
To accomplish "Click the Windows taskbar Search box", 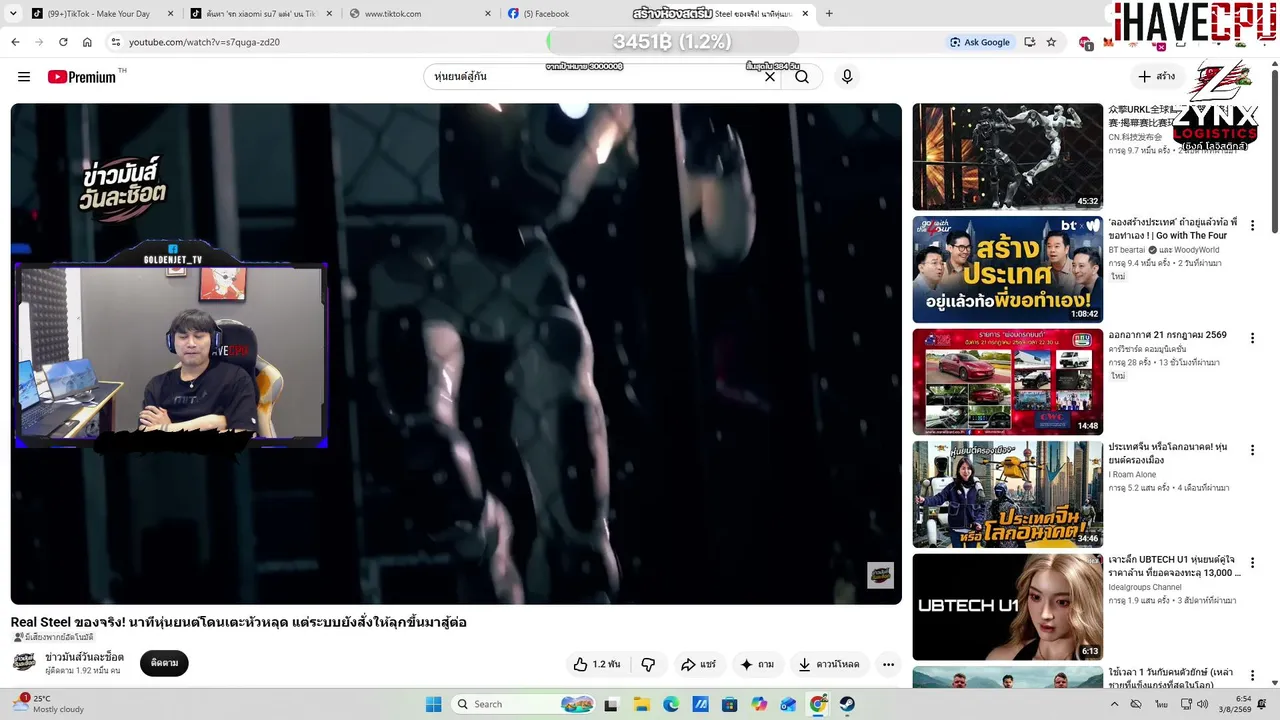I will click(524, 704).
